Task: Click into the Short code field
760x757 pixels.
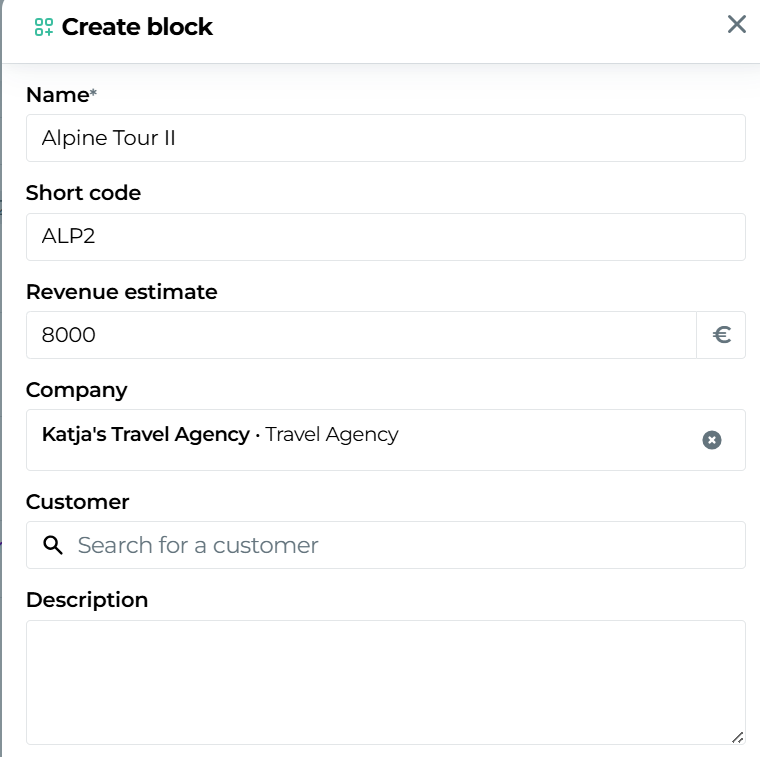Action: (385, 237)
